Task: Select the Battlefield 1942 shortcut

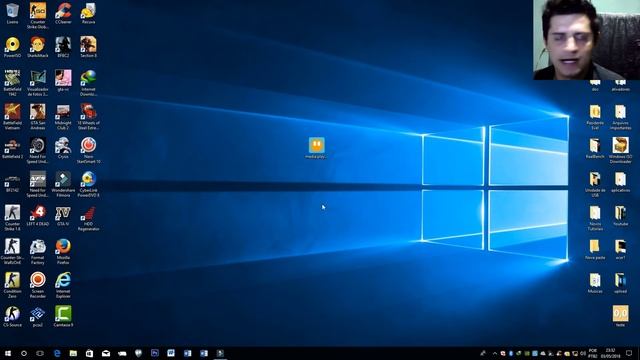Action: (12, 83)
